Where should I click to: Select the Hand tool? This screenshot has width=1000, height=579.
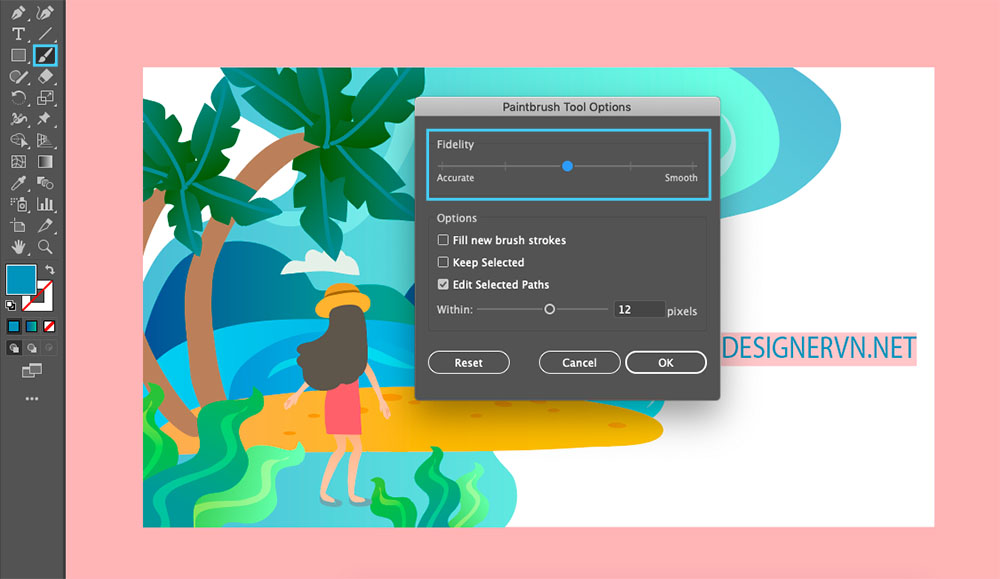coord(18,246)
